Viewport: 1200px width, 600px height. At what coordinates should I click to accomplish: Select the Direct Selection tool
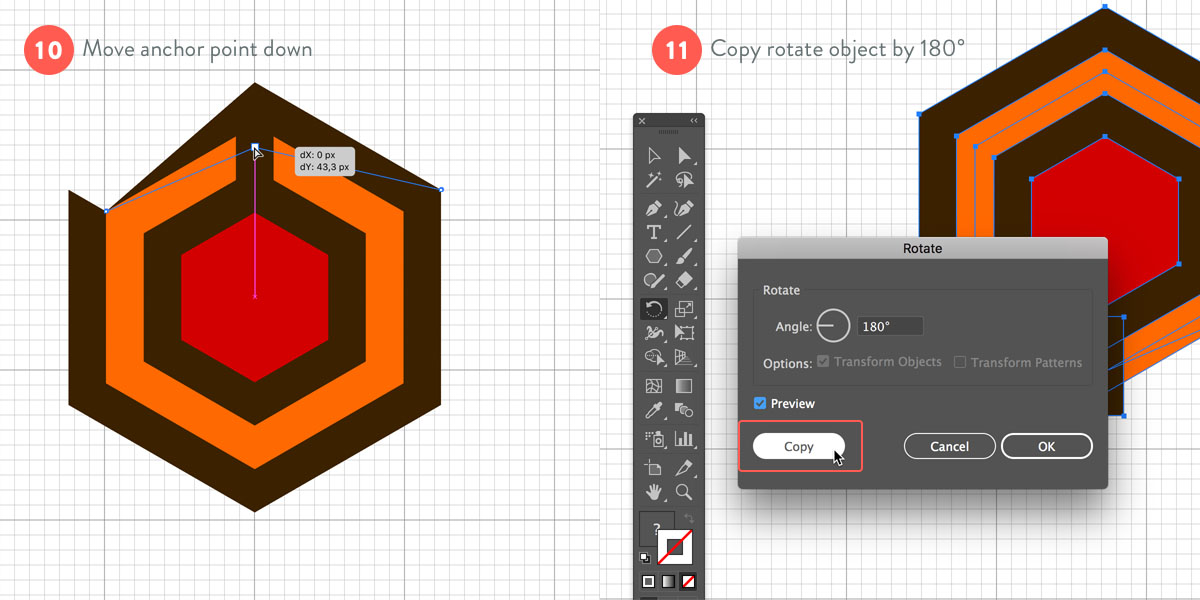[684, 155]
